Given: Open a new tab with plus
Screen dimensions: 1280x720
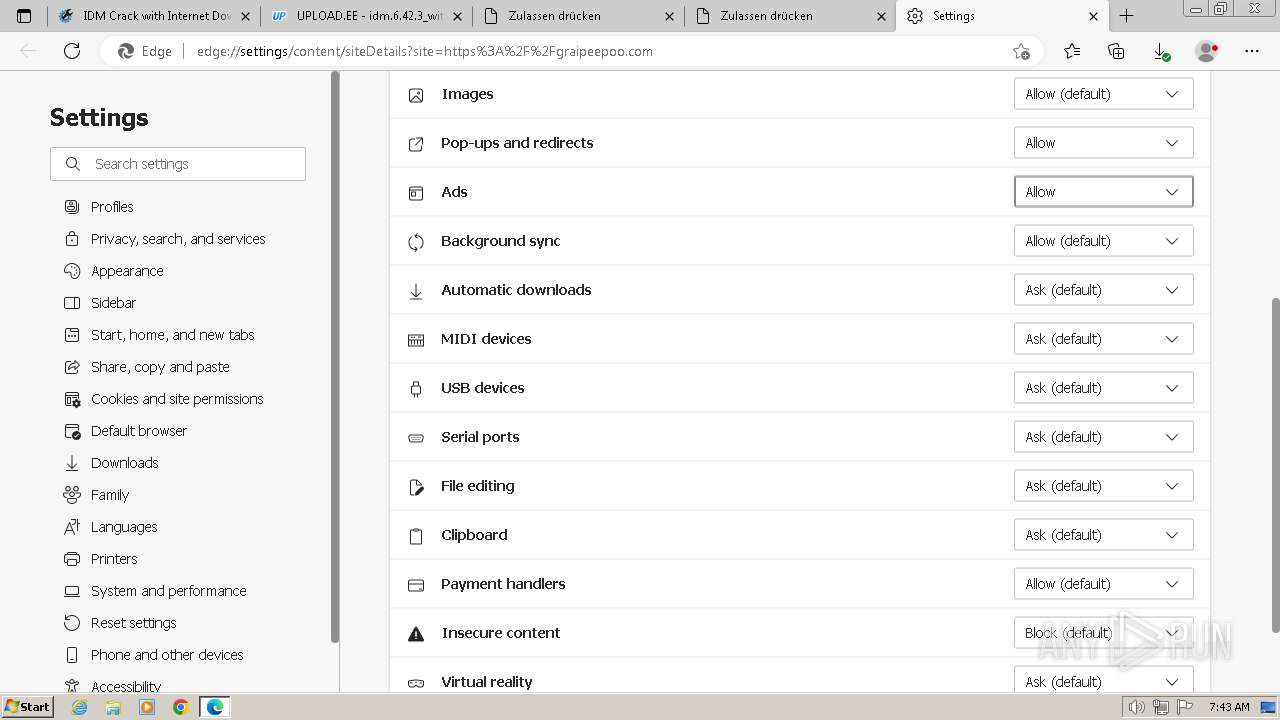Looking at the screenshot, I should [x=1126, y=16].
